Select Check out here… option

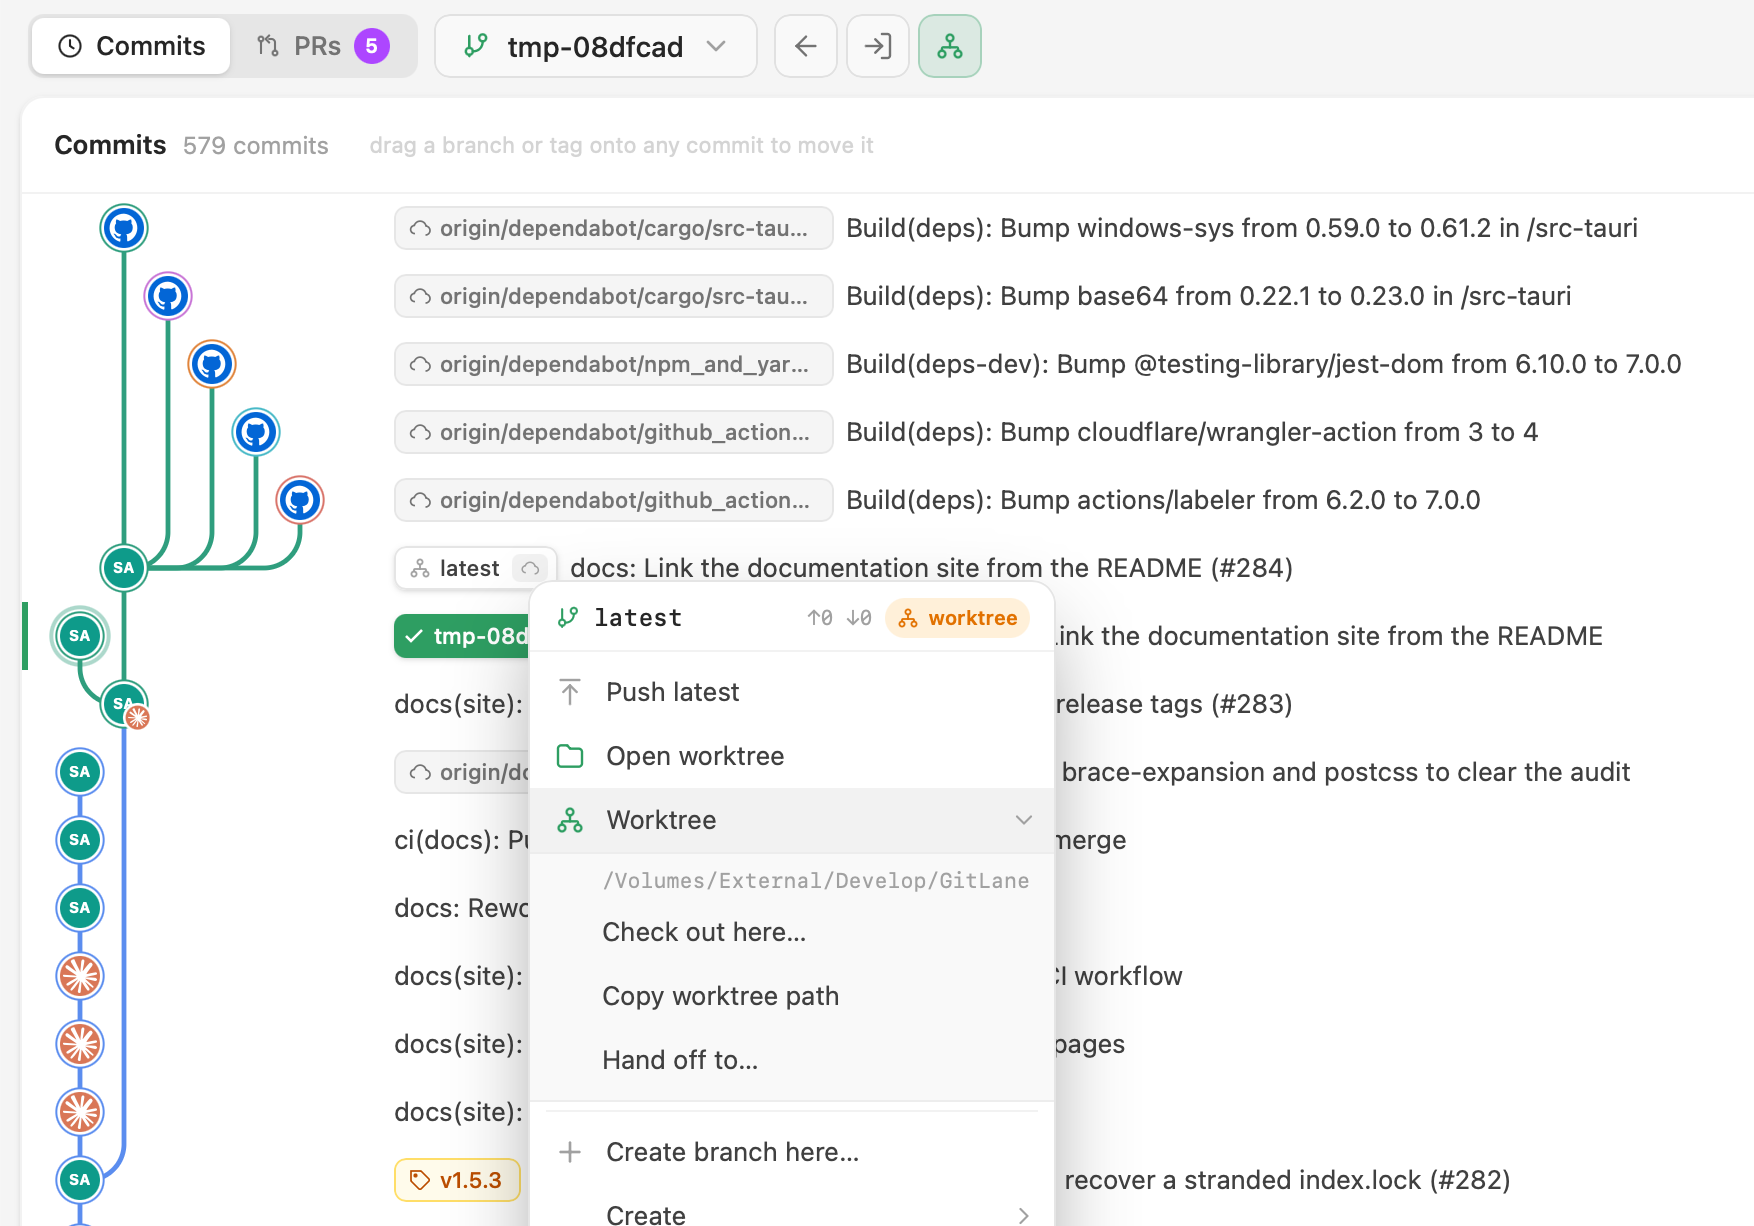pos(791,932)
